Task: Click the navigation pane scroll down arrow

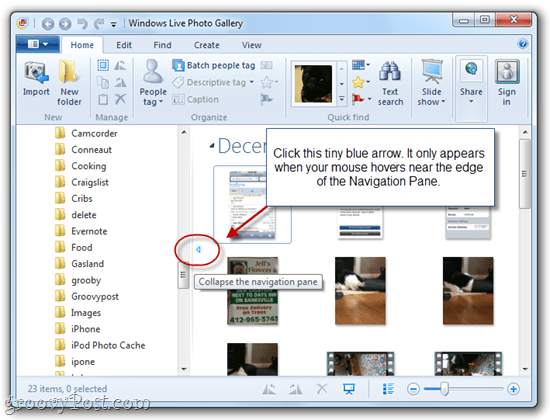Action: pos(184,369)
